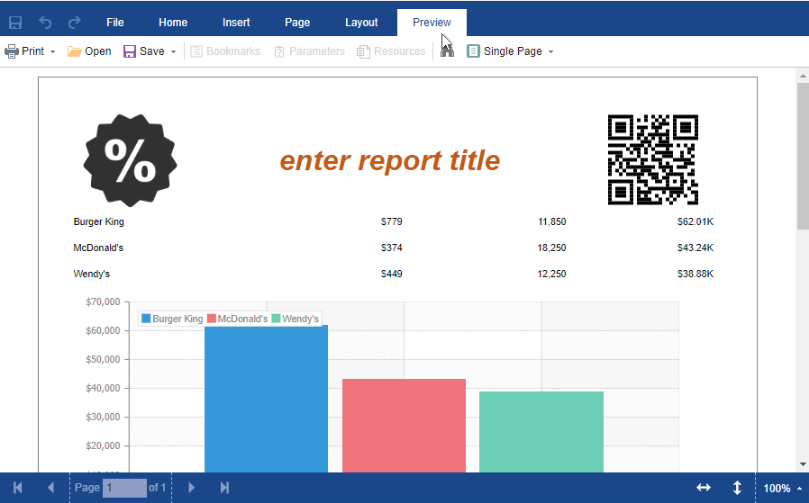This screenshot has width=809, height=503.
Task: Click the Burger King table row label
Action: coord(99,221)
